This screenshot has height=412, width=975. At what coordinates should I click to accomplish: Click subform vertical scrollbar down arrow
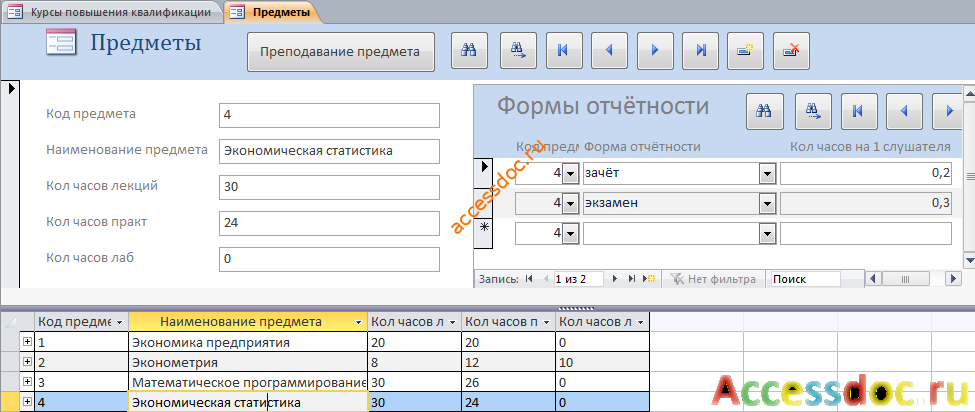(x=969, y=260)
